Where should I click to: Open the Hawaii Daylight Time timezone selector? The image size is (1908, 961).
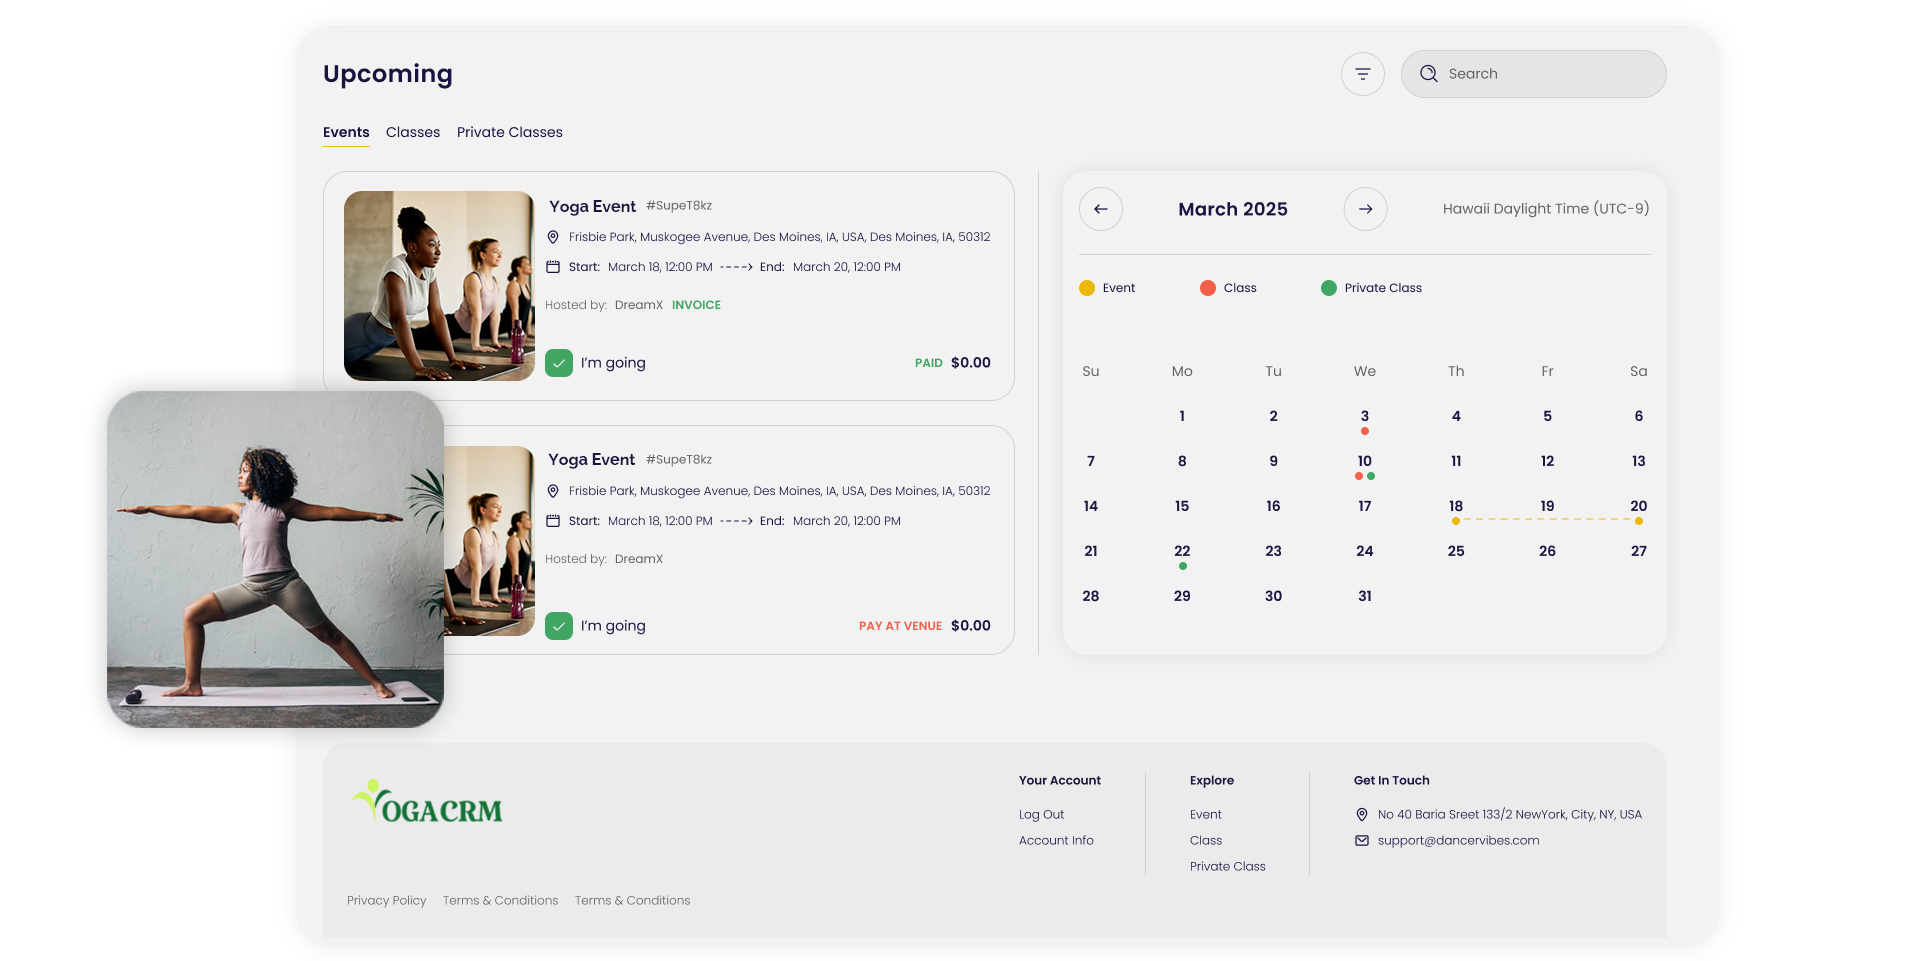click(1545, 209)
